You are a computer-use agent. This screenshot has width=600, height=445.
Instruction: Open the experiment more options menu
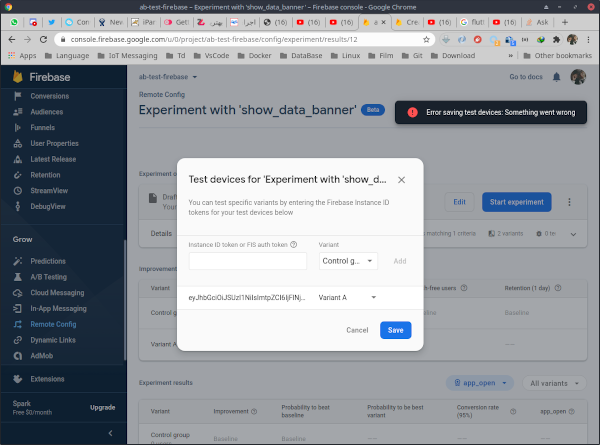[569, 202]
